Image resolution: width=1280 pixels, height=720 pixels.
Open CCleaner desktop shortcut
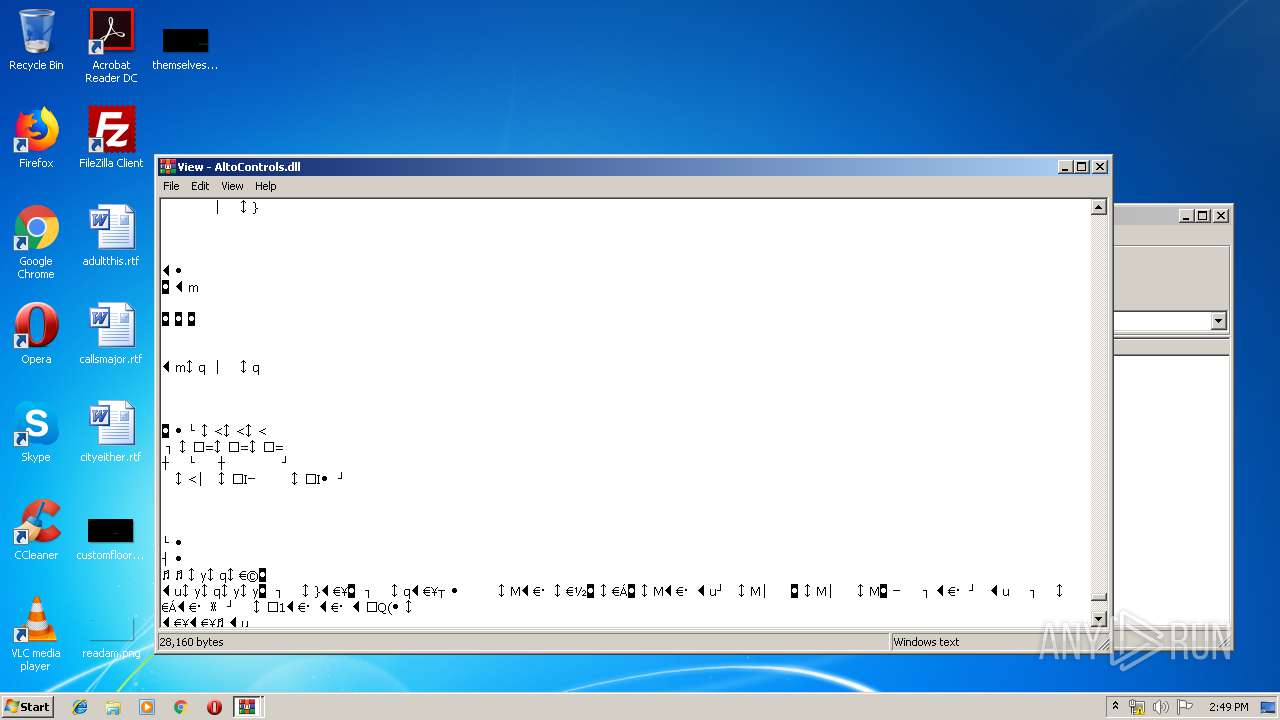click(x=36, y=530)
